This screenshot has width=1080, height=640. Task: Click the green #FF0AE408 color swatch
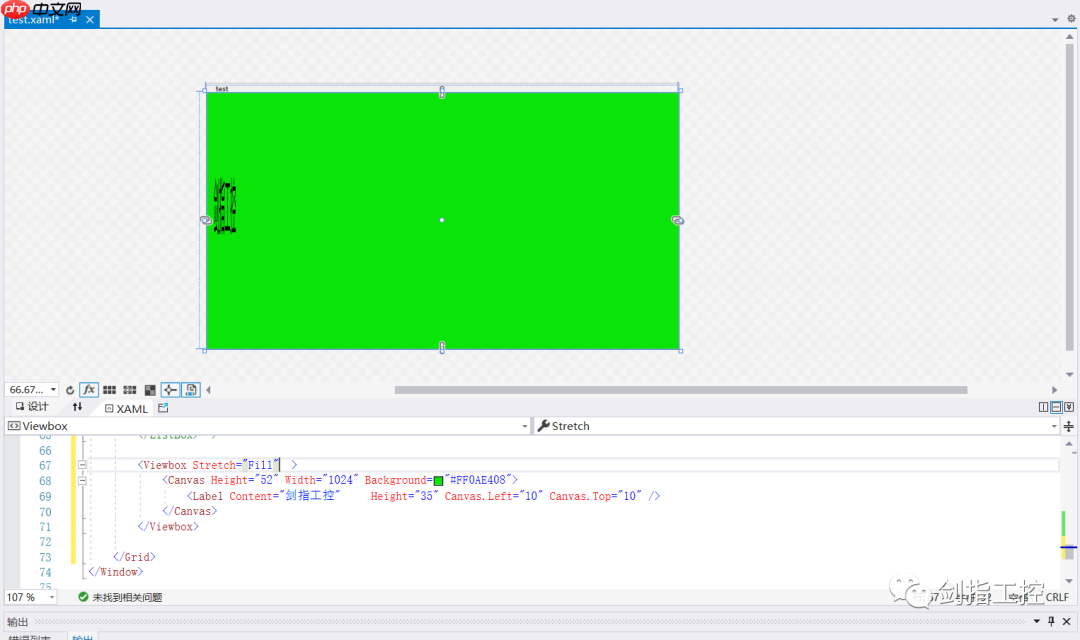[438, 481]
